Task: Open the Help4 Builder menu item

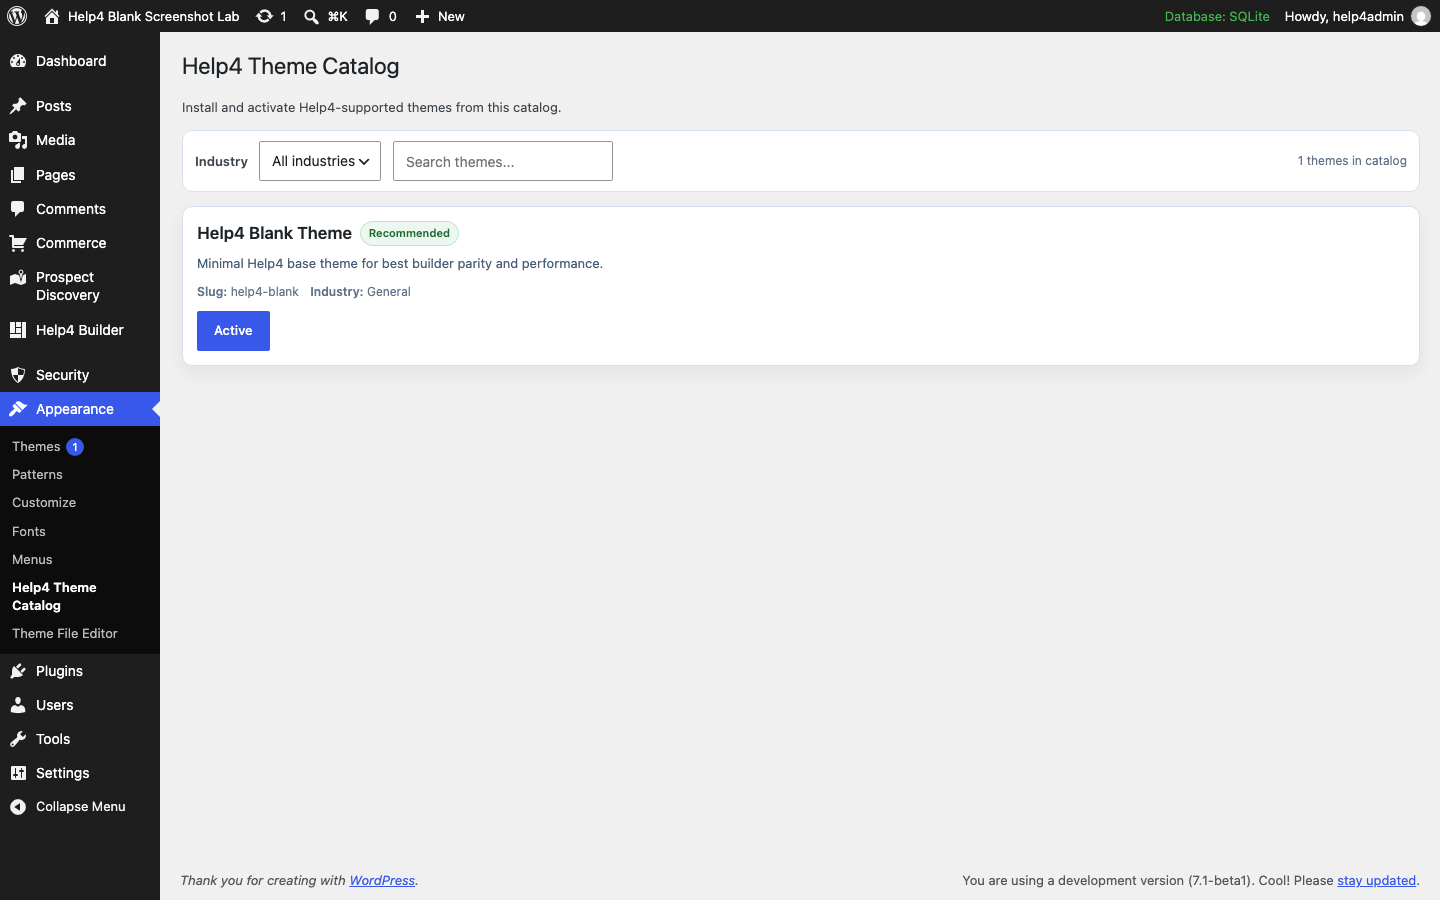Action: [80, 330]
